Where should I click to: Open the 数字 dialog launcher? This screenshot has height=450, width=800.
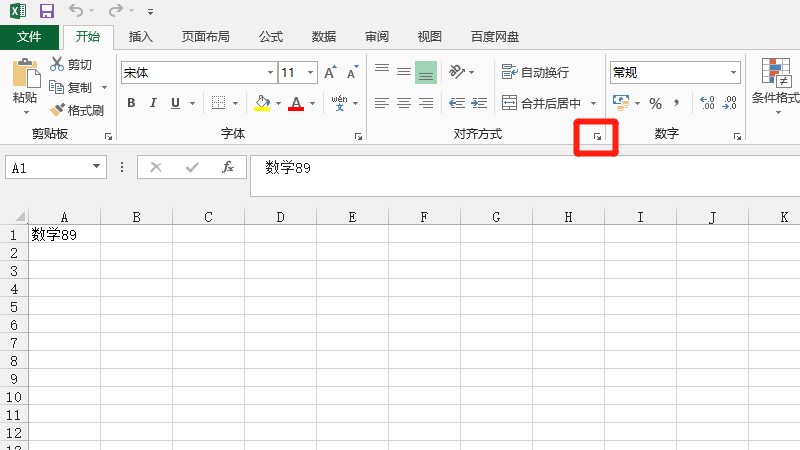coord(737,136)
